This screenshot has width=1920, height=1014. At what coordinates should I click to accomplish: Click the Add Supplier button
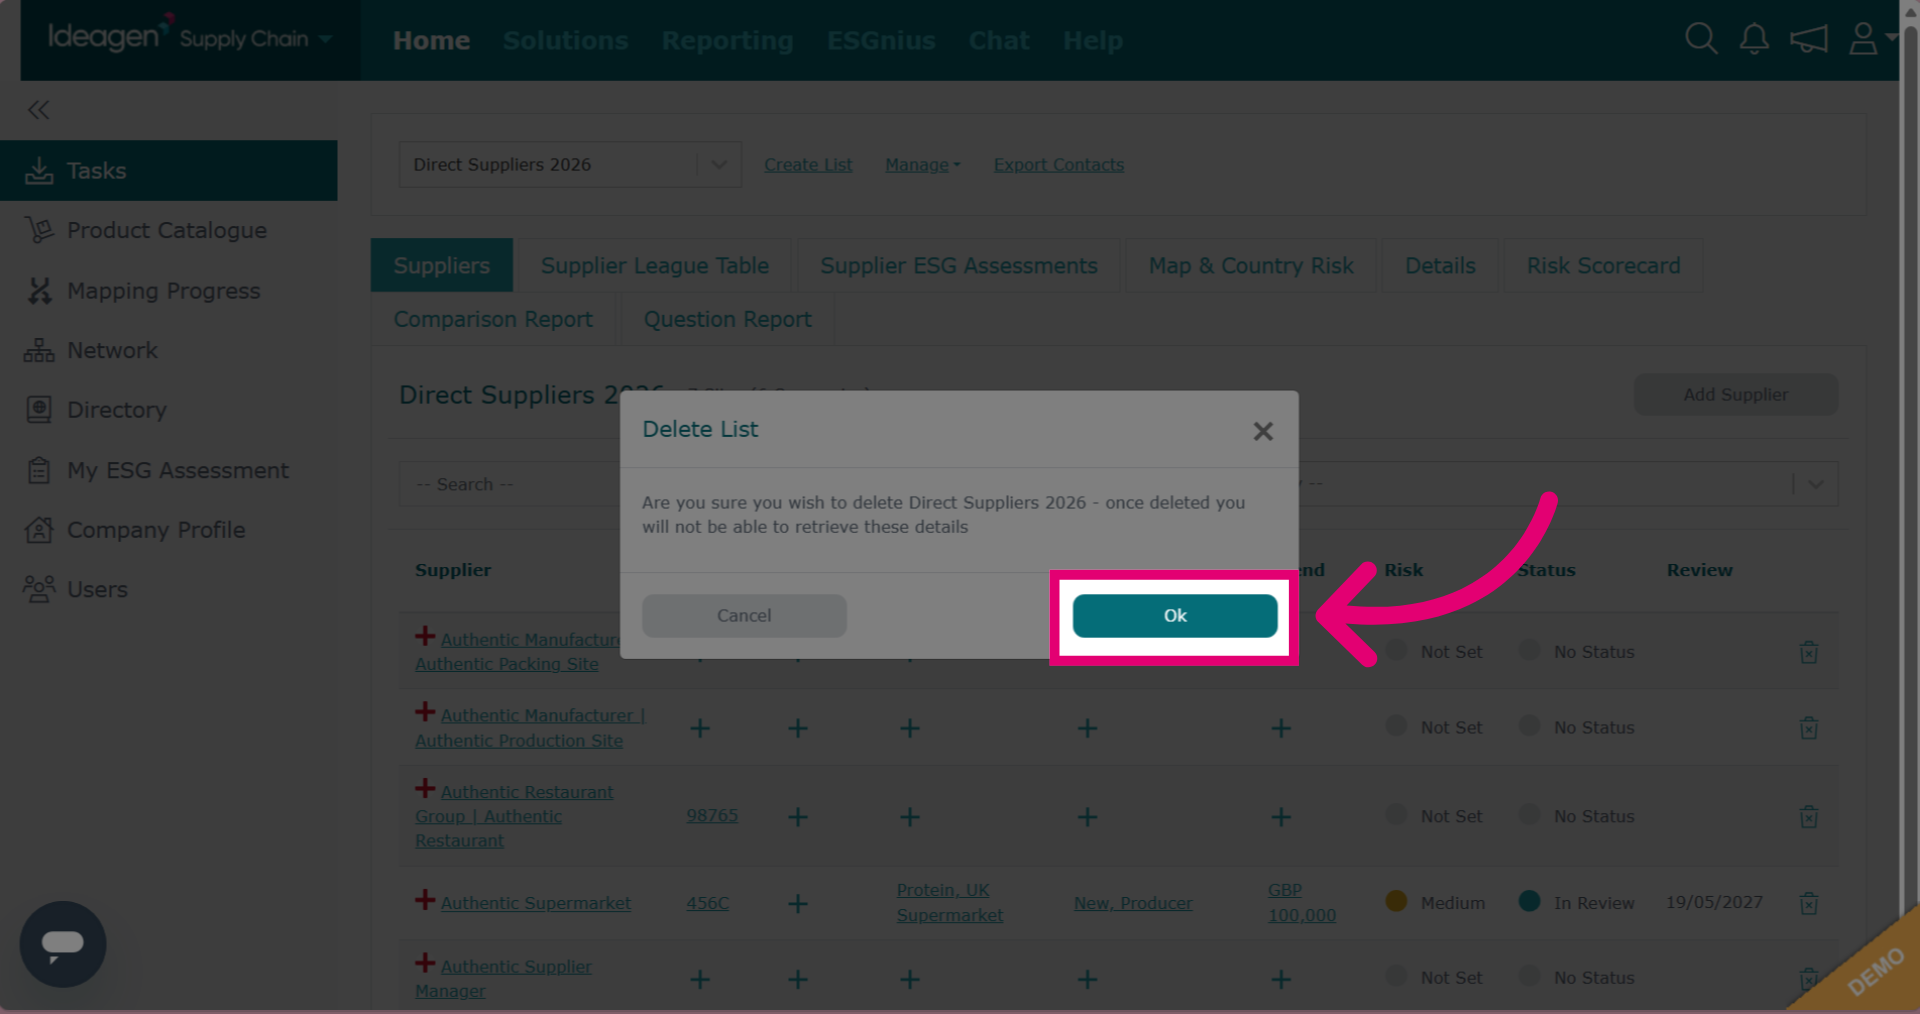click(1736, 395)
